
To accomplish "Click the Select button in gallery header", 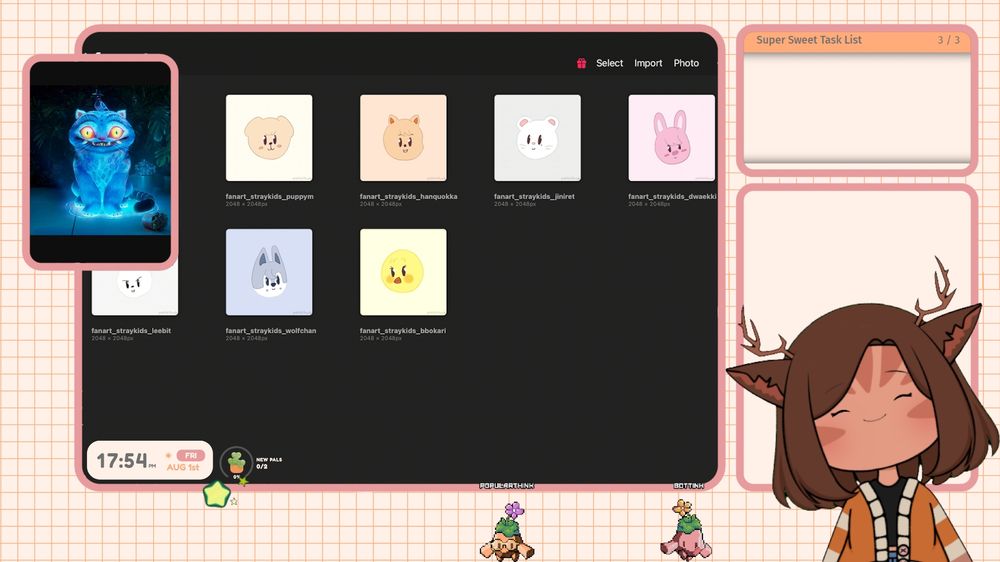I will pyautogui.click(x=609, y=63).
